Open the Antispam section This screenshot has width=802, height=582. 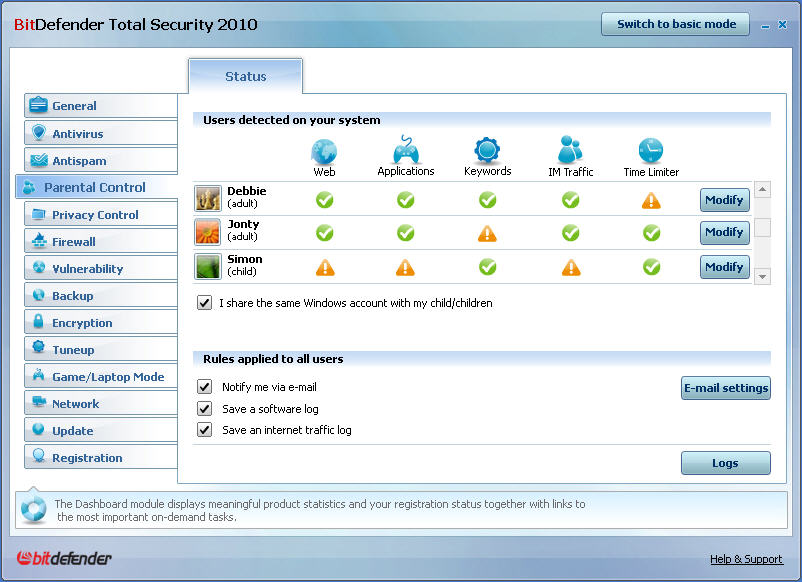click(101, 161)
